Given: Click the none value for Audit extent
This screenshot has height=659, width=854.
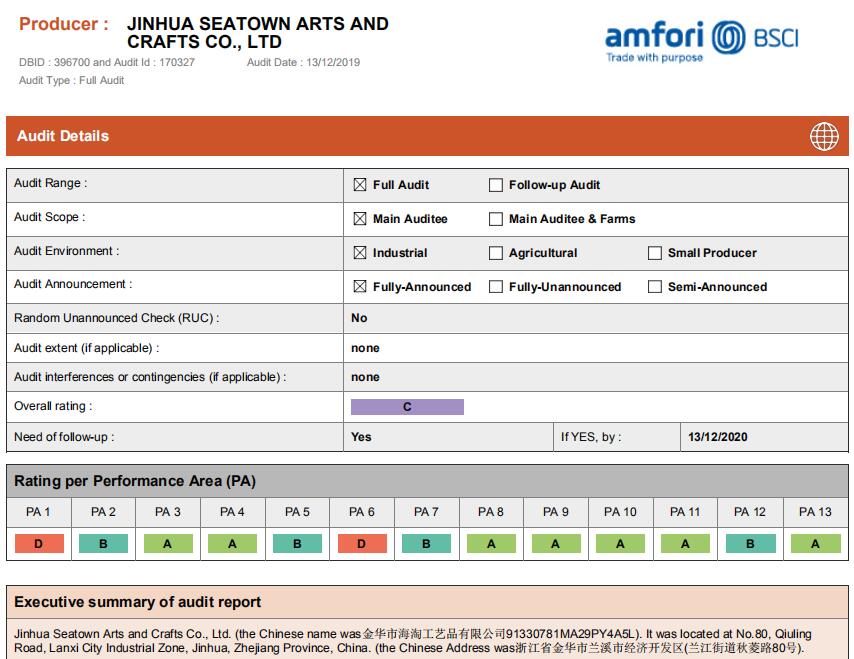Looking at the screenshot, I should tap(365, 348).
